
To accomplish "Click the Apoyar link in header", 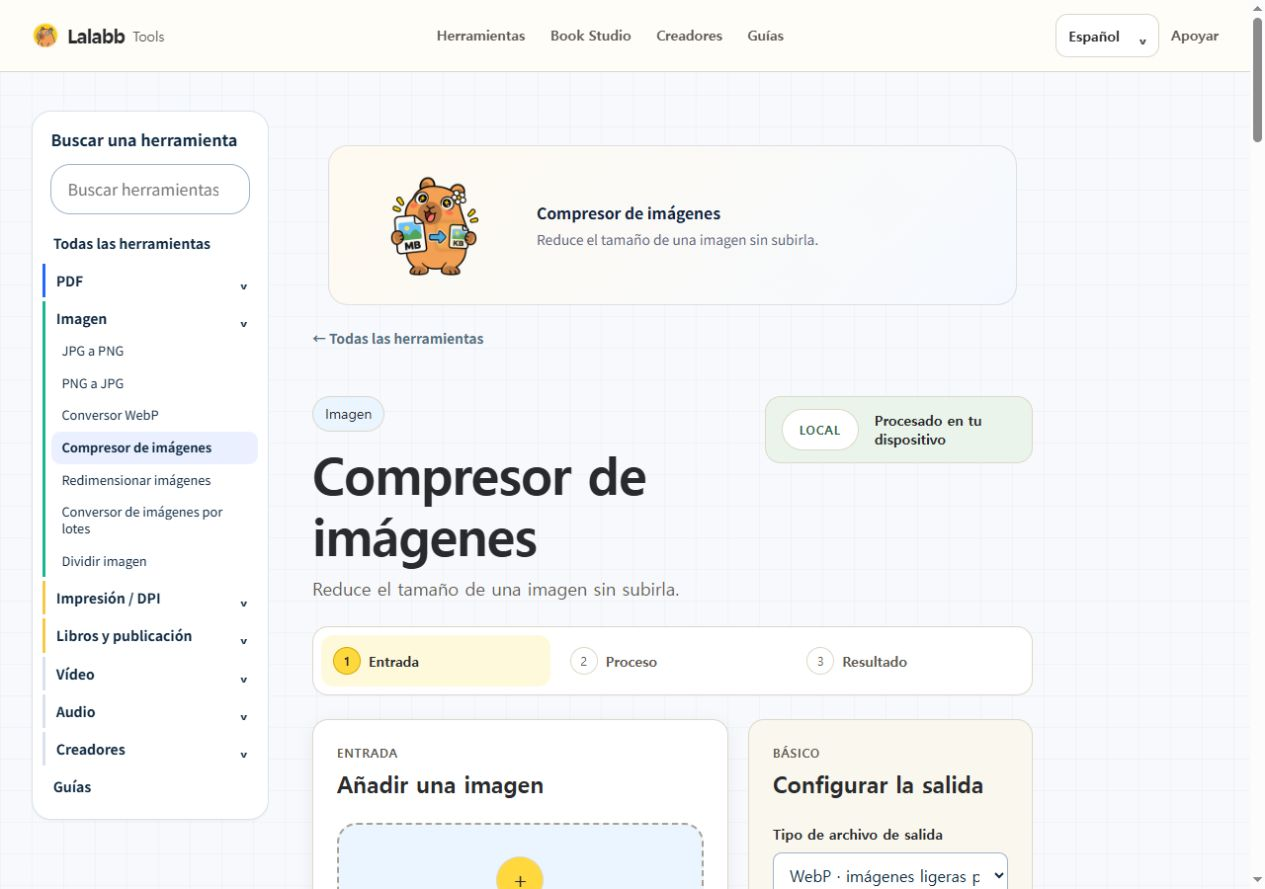I will [1194, 36].
